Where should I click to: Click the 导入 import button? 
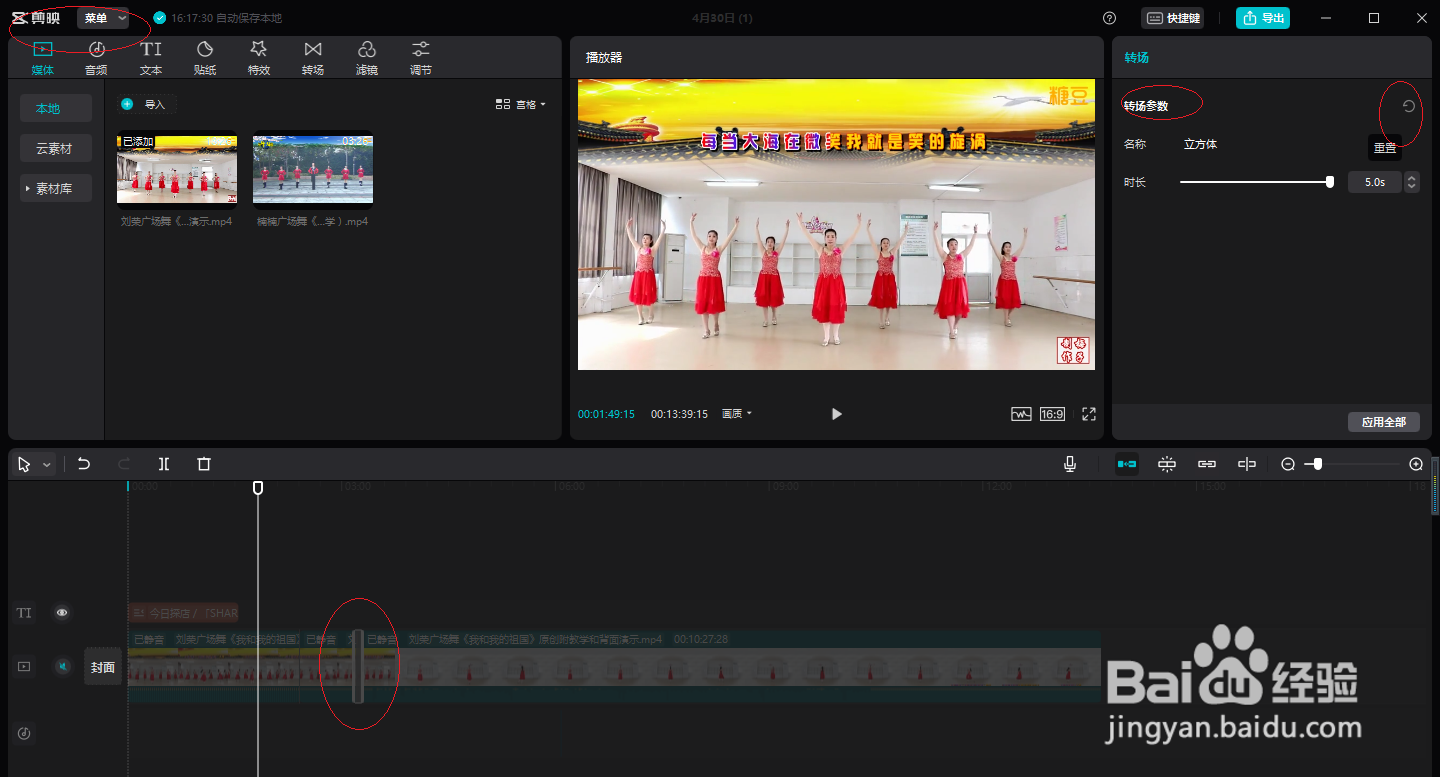(x=147, y=104)
